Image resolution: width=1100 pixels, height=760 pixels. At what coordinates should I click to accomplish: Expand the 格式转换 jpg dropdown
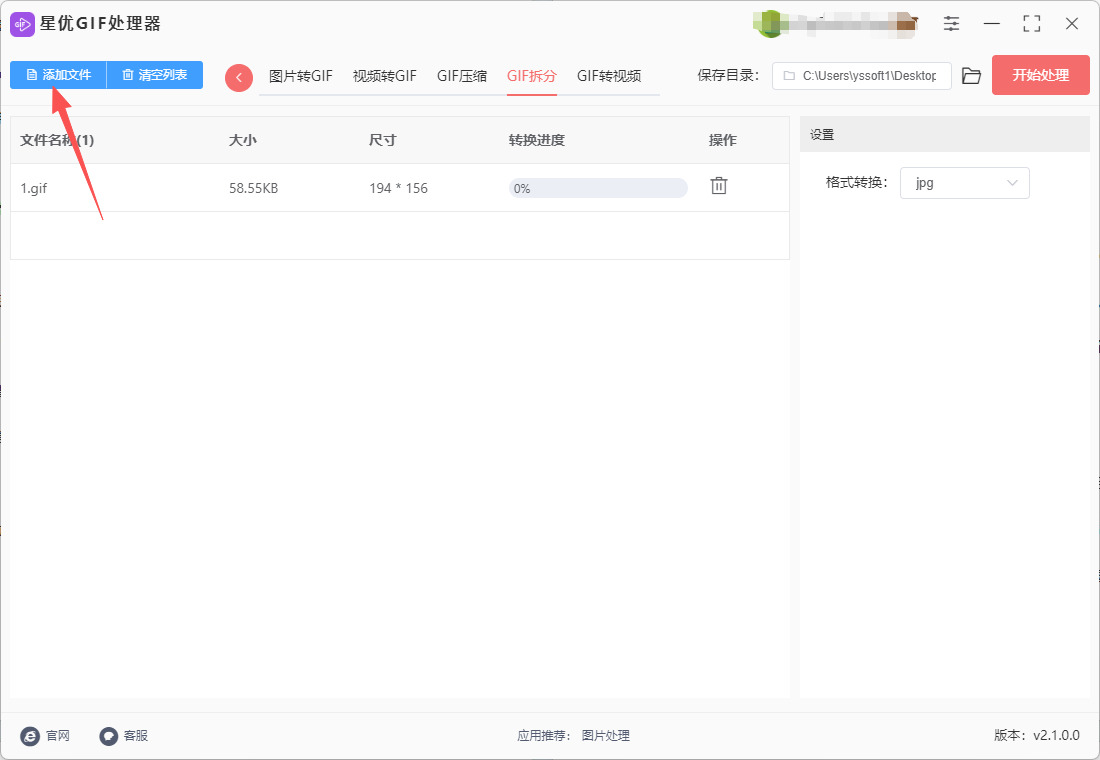pyautogui.click(x=964, y=183)
